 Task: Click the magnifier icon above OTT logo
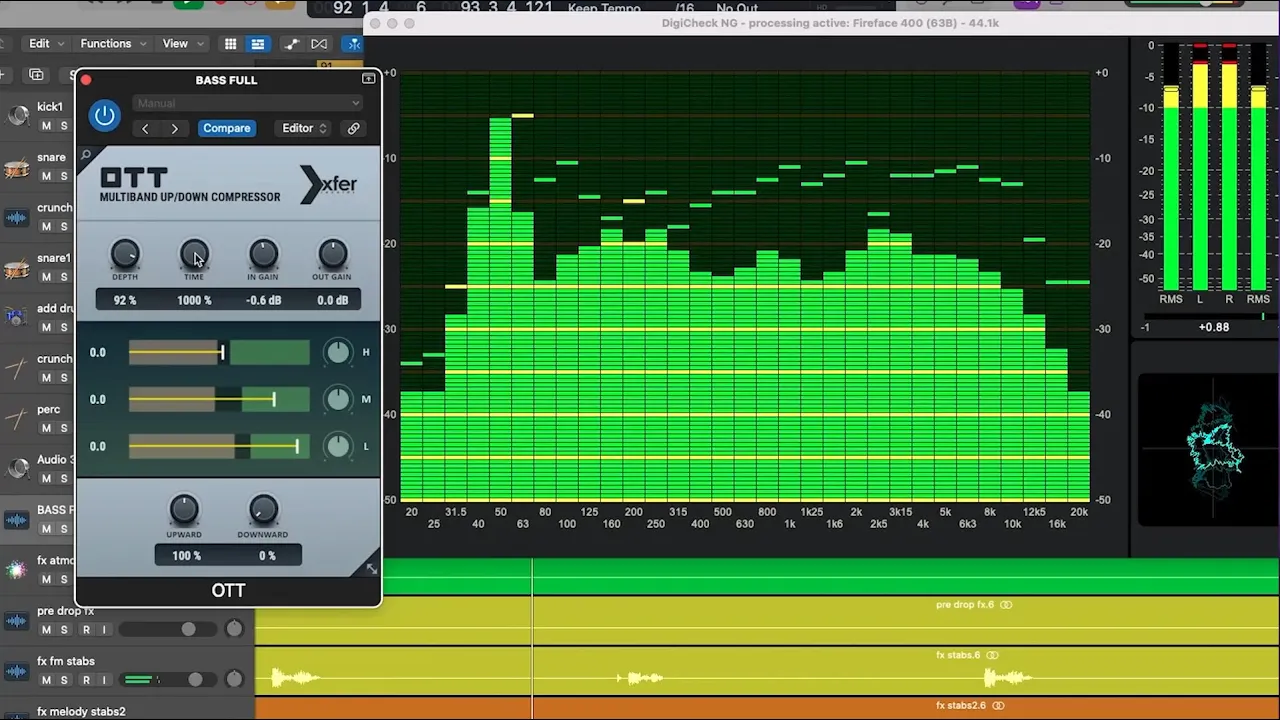click(86, 155)
